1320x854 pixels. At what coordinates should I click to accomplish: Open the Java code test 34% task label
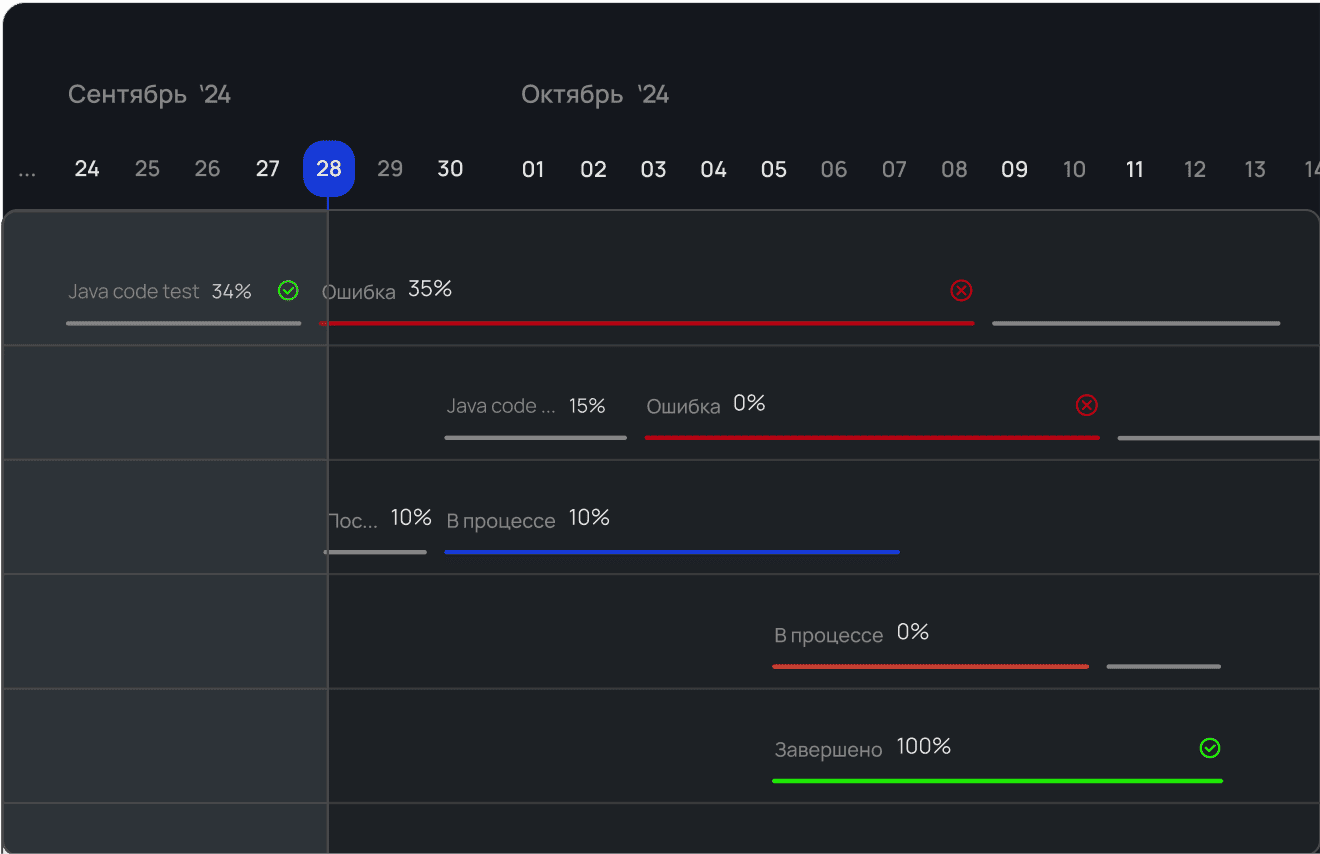pyautogui.click(x=134, y=292)
